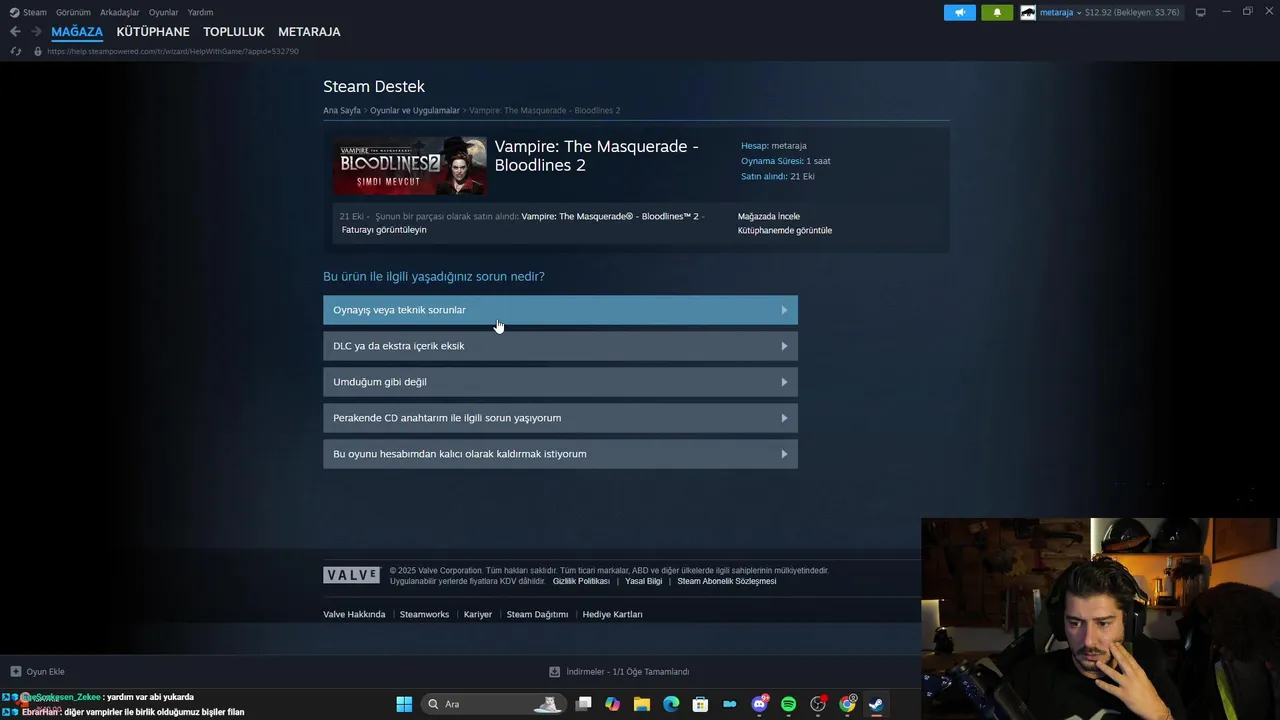1280x720 pixels.
Task: Reload the page with the refresh icon
Action: tap(16, 51)
